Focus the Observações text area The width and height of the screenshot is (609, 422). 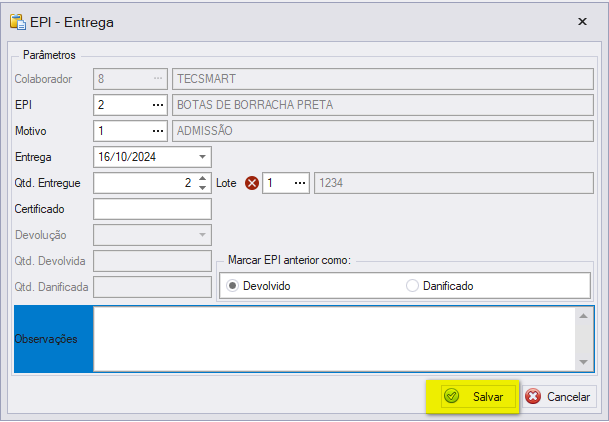click(334, 339)
